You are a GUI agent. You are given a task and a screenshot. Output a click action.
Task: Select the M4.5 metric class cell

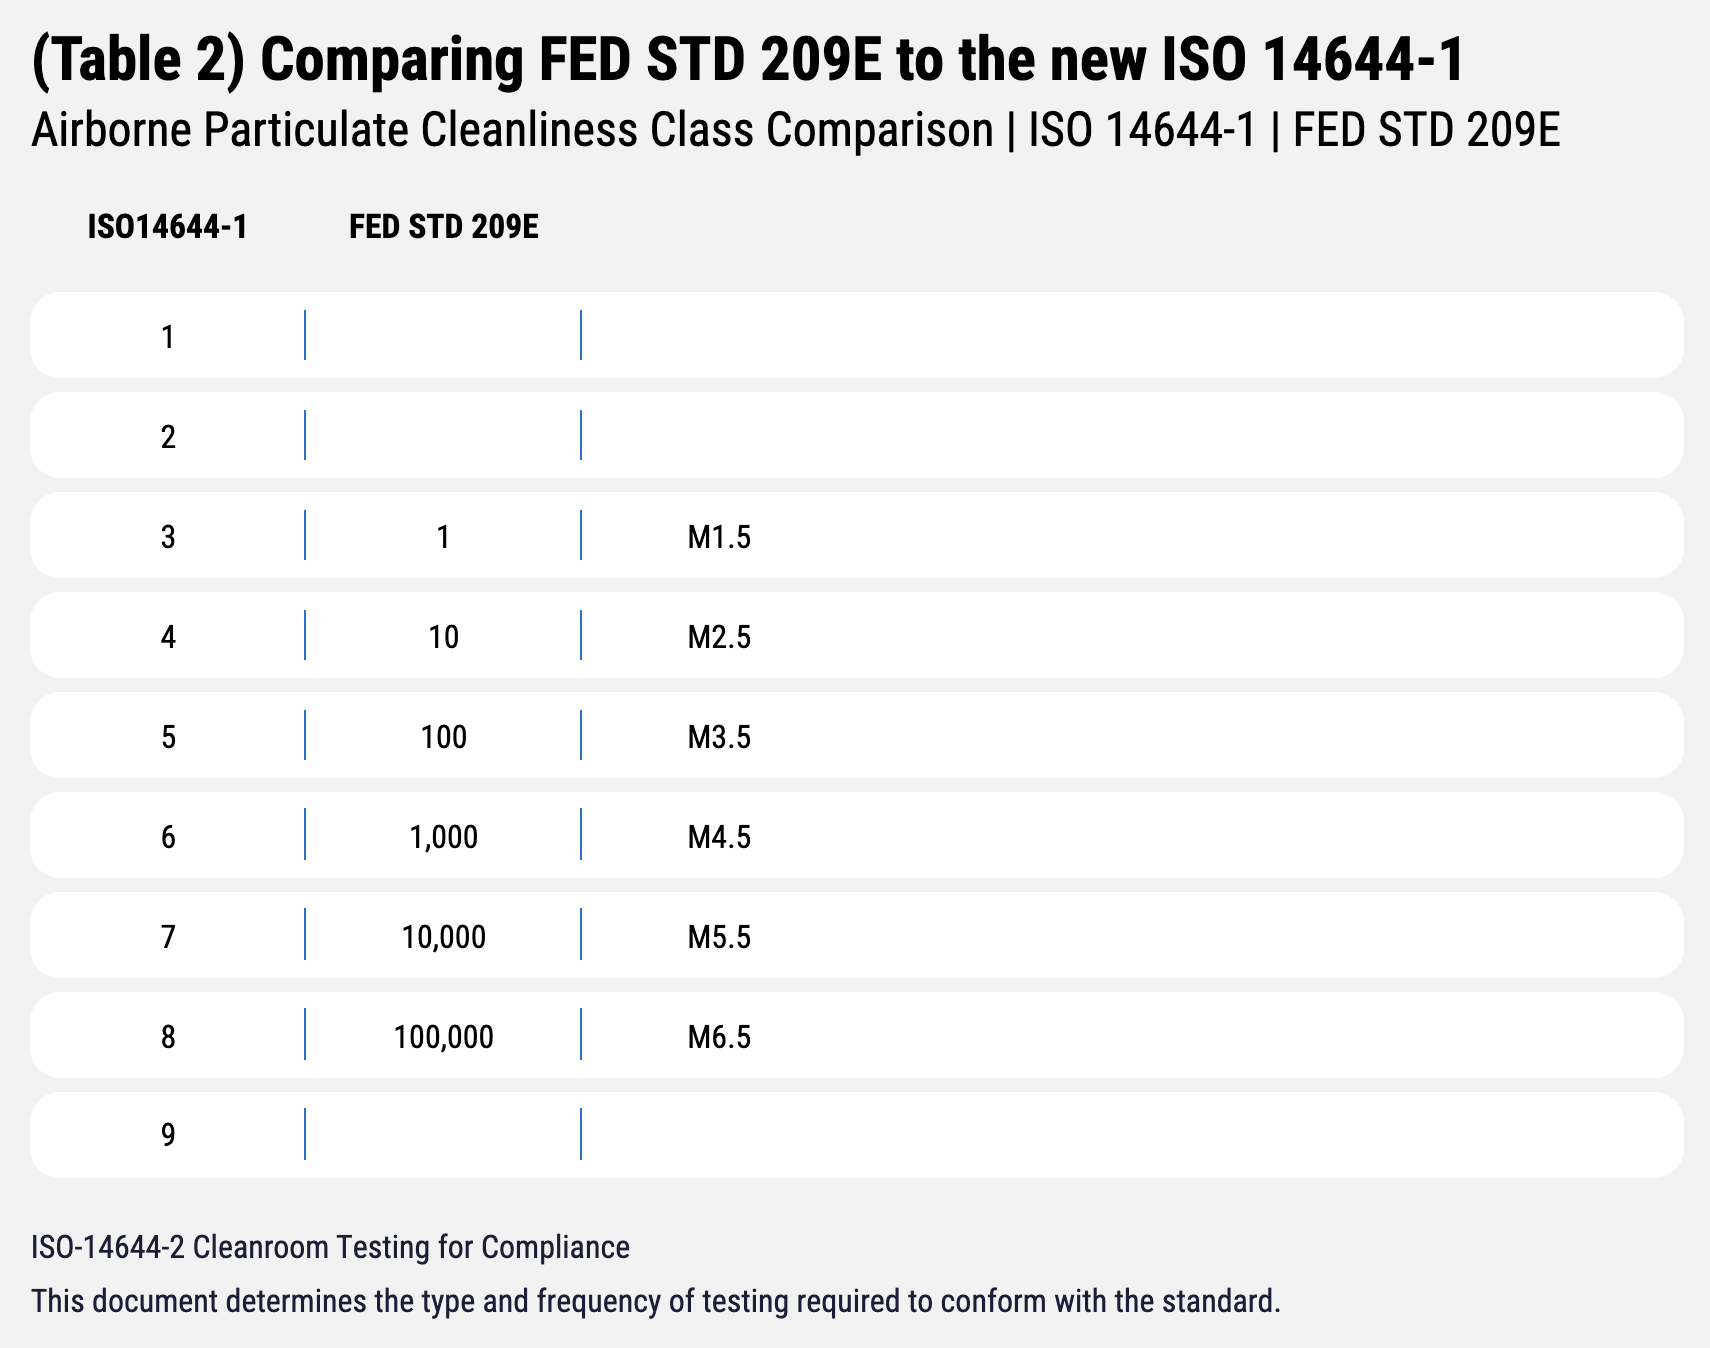[718, 837]
